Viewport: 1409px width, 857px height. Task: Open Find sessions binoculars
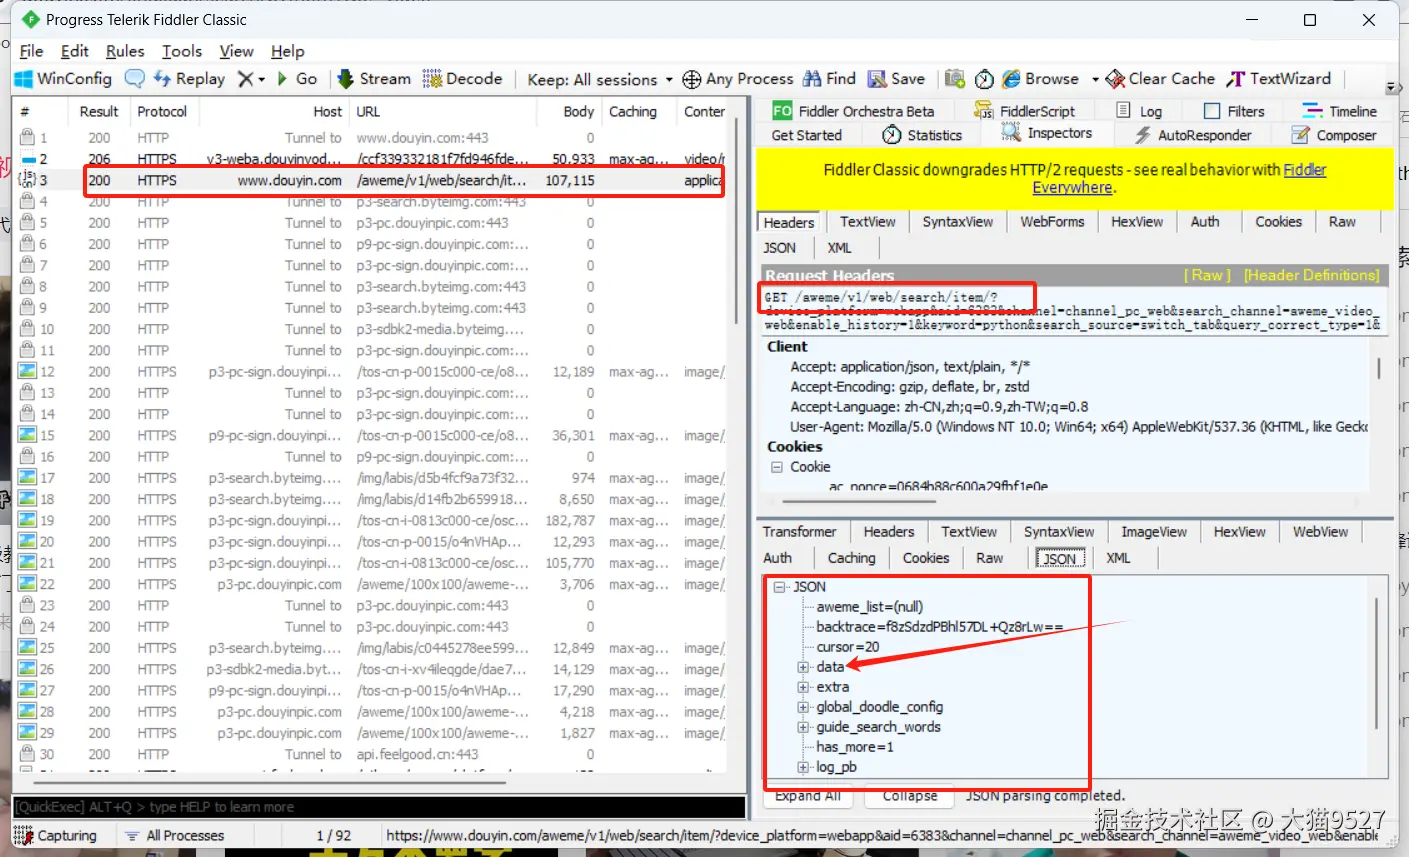point(829,79)
